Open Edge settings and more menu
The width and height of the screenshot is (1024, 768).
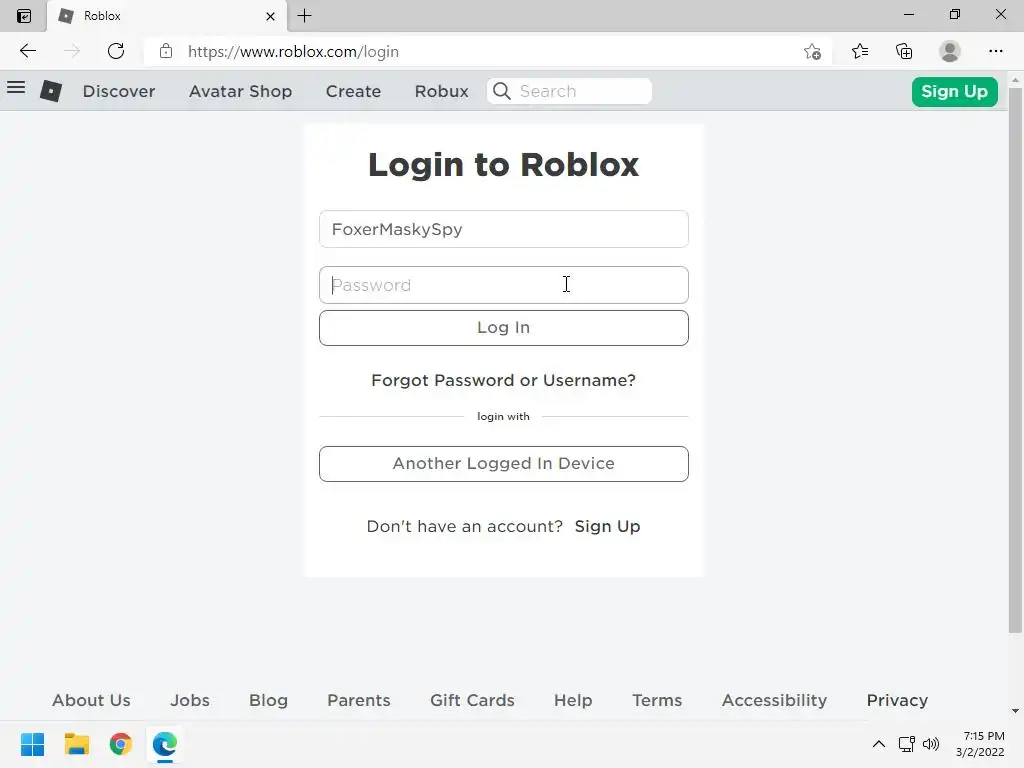(x=995, y=51)
